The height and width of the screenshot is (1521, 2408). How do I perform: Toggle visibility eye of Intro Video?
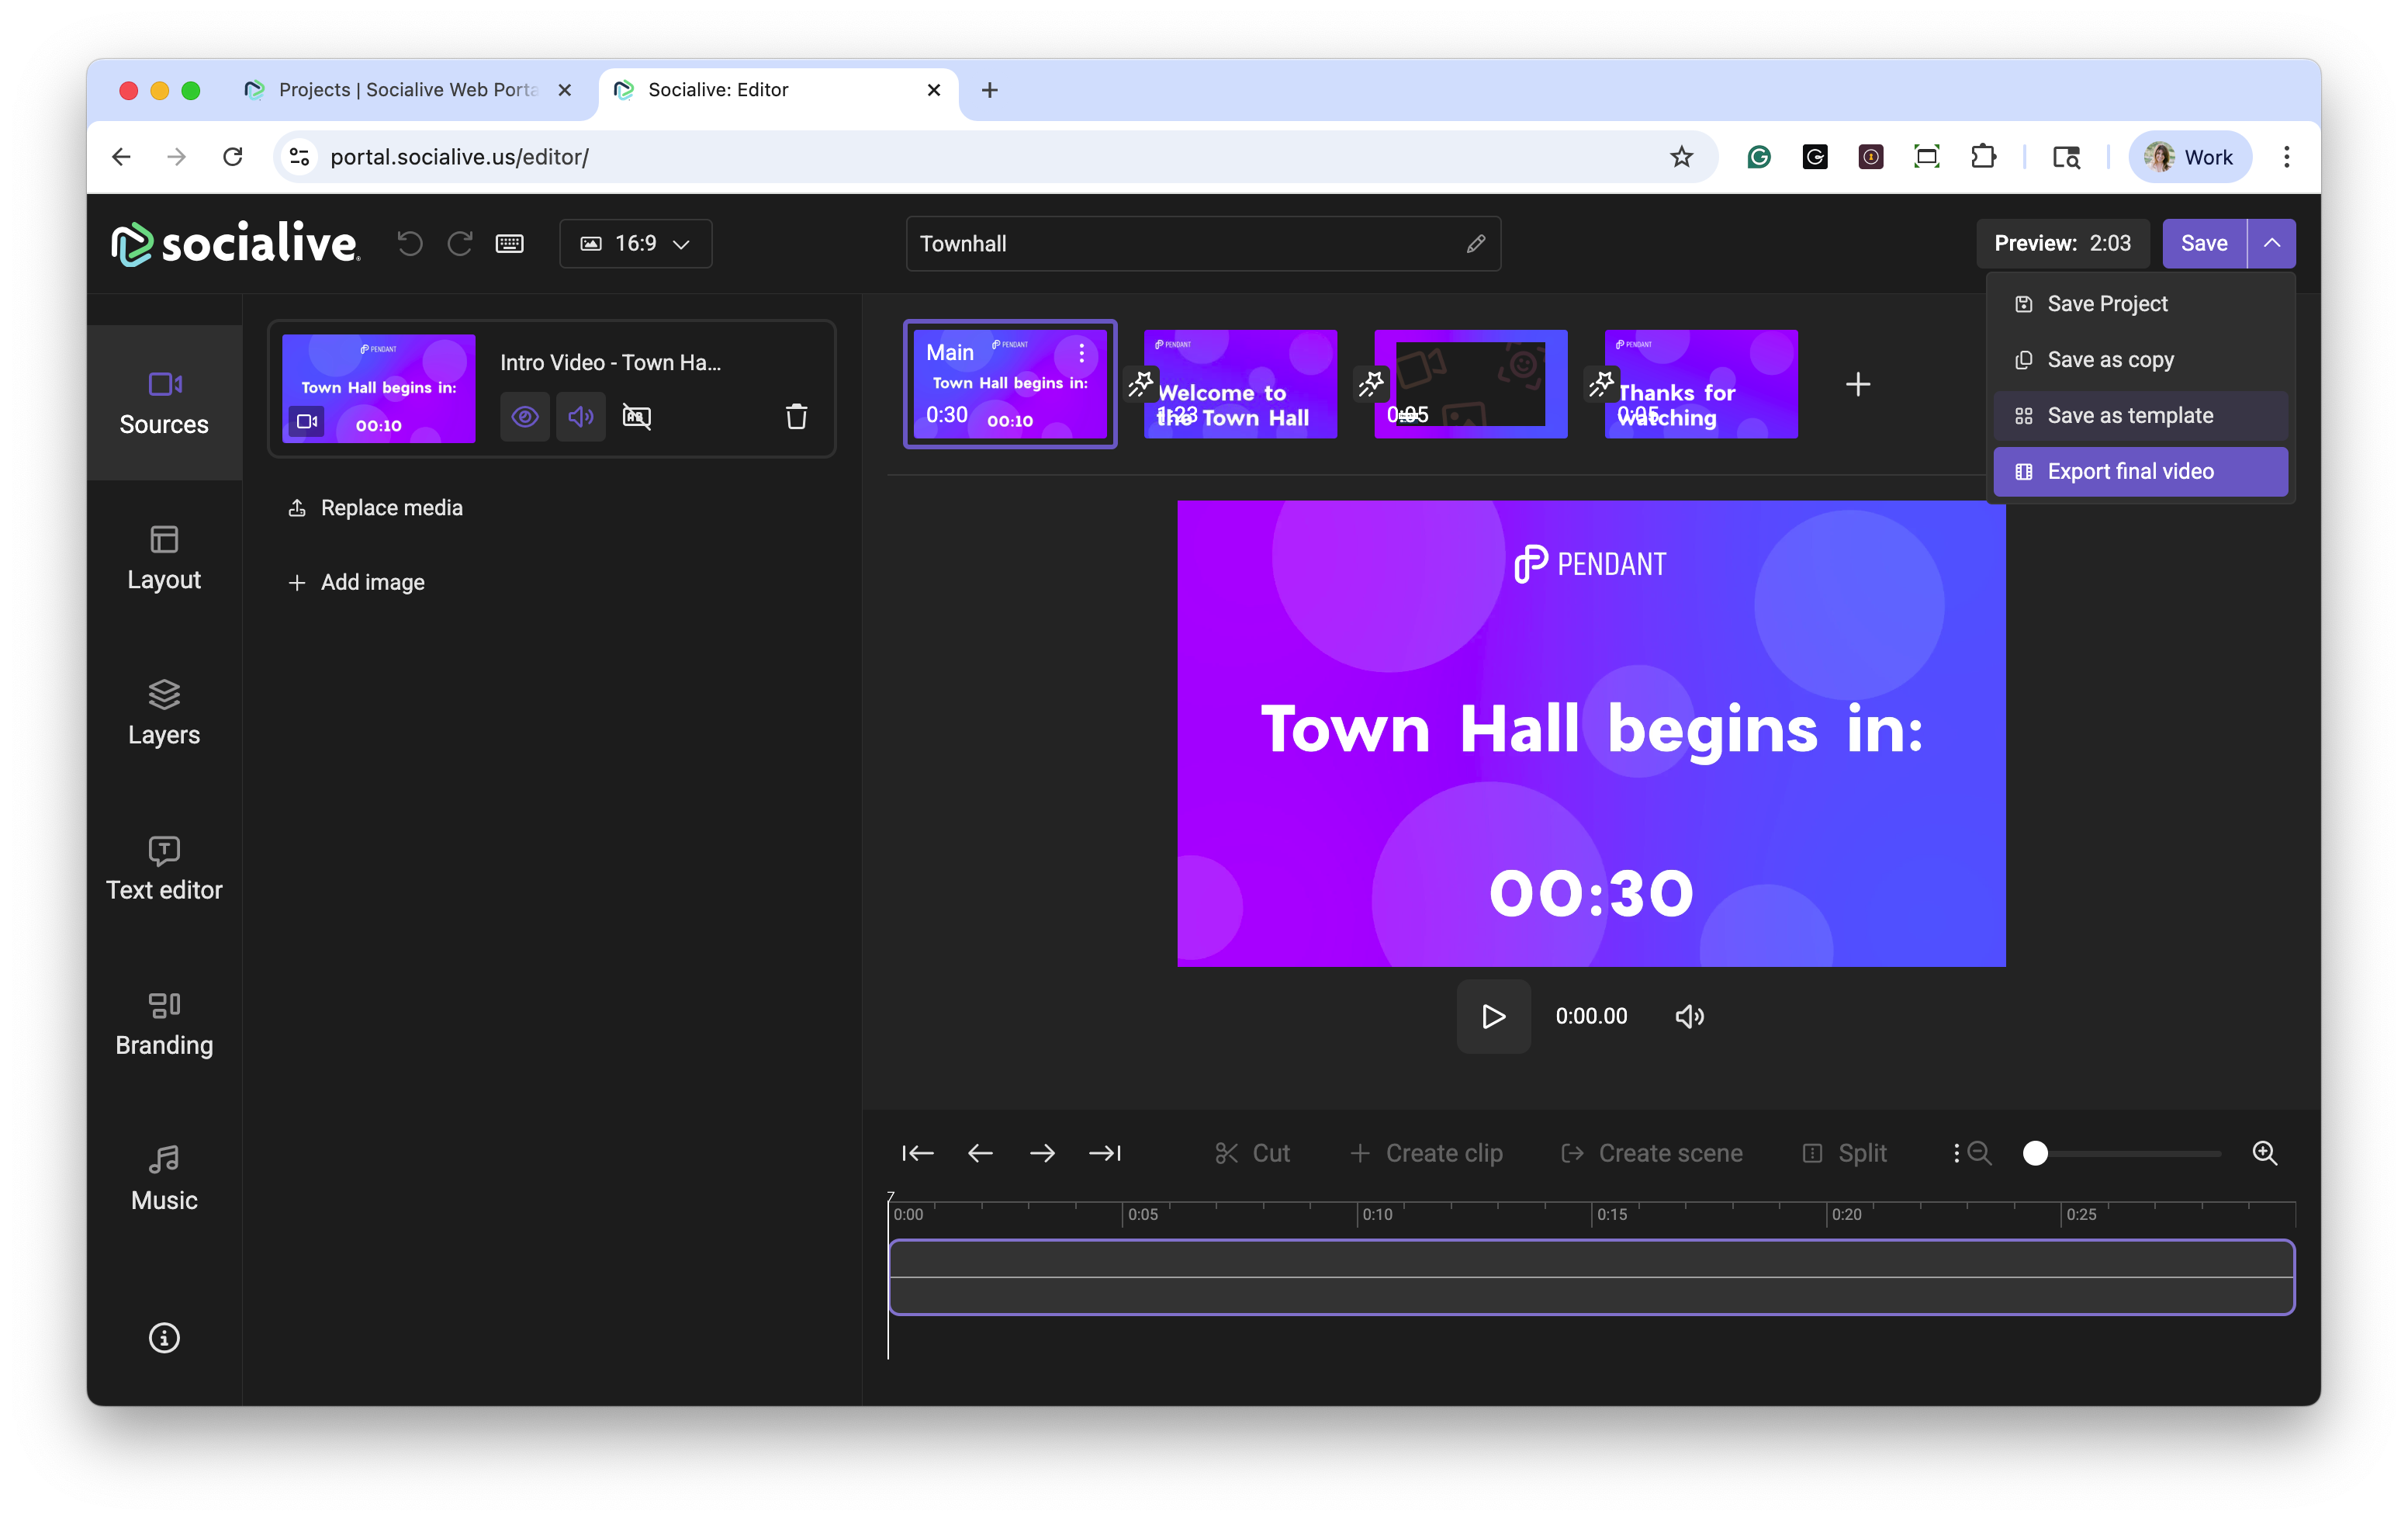coord(525,416)
